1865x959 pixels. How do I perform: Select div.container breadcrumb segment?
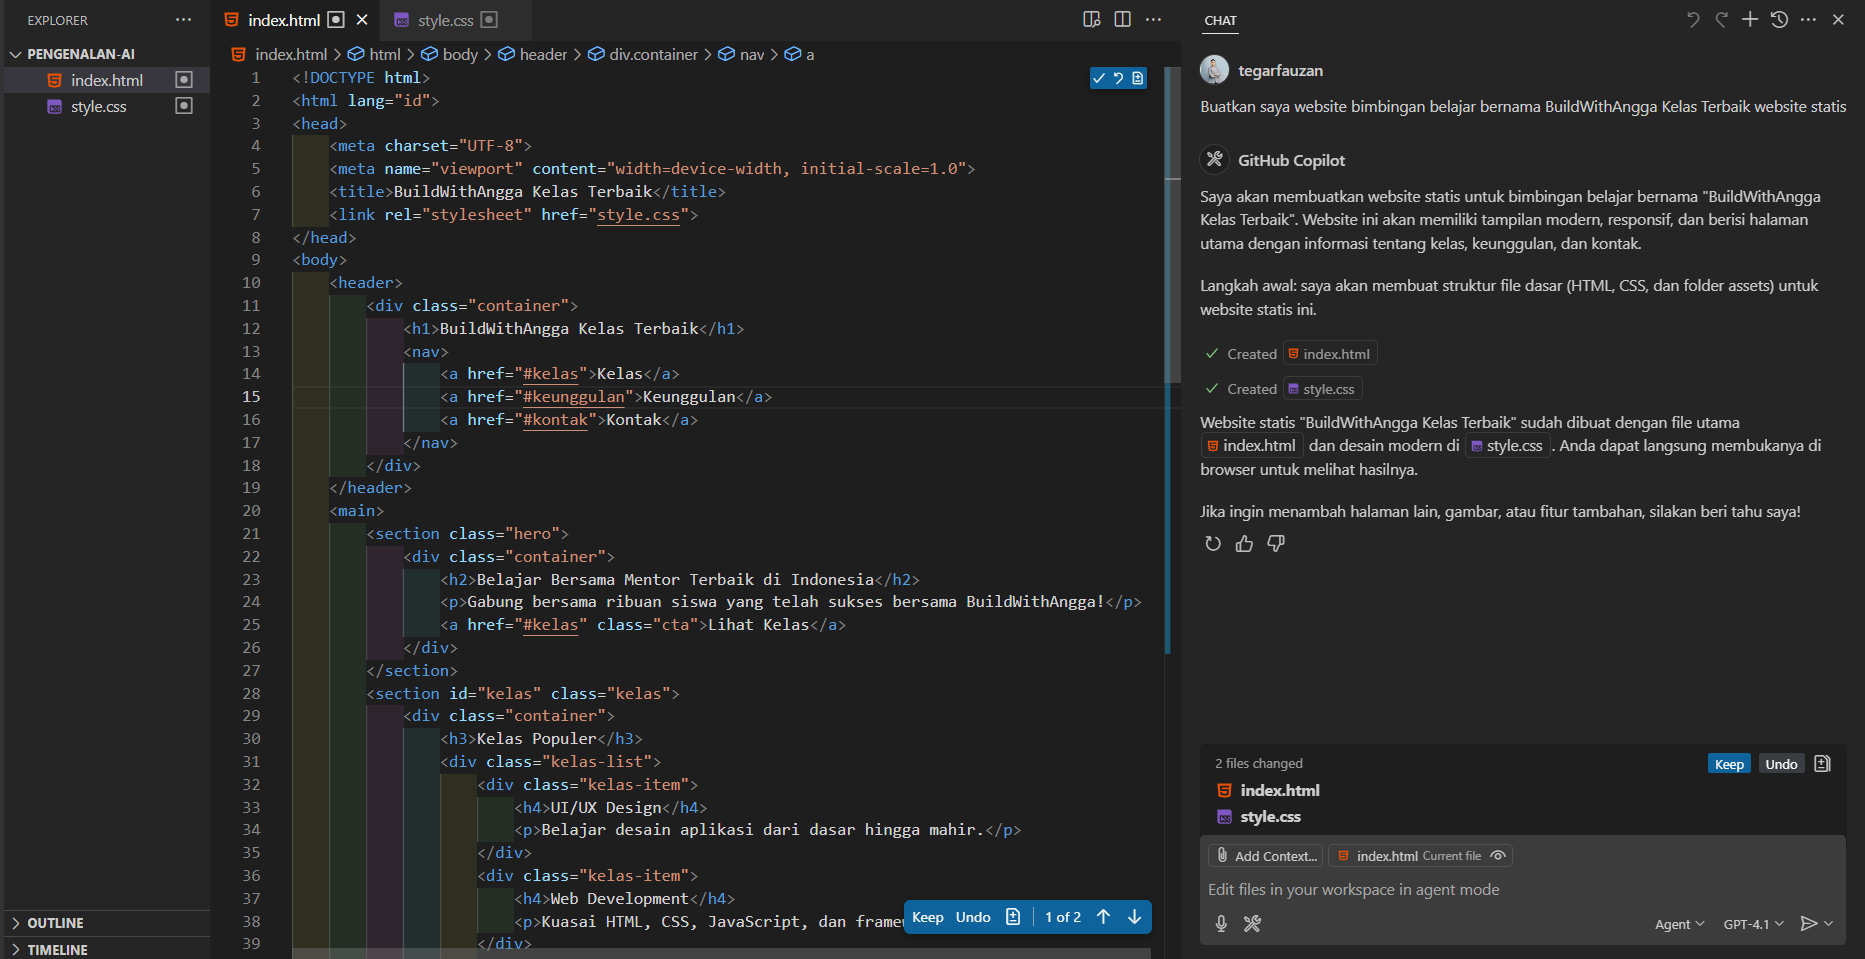[x=653, y=54]
